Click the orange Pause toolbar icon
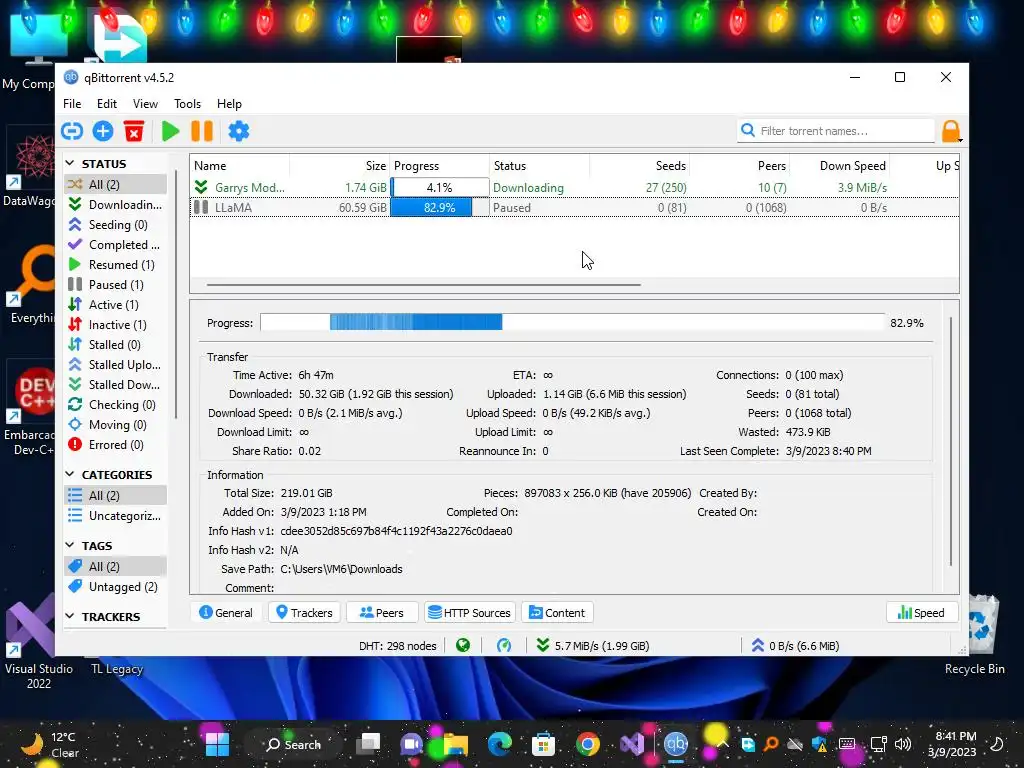This screenshot has height=768, width=1024. click(x=202, y=131)
